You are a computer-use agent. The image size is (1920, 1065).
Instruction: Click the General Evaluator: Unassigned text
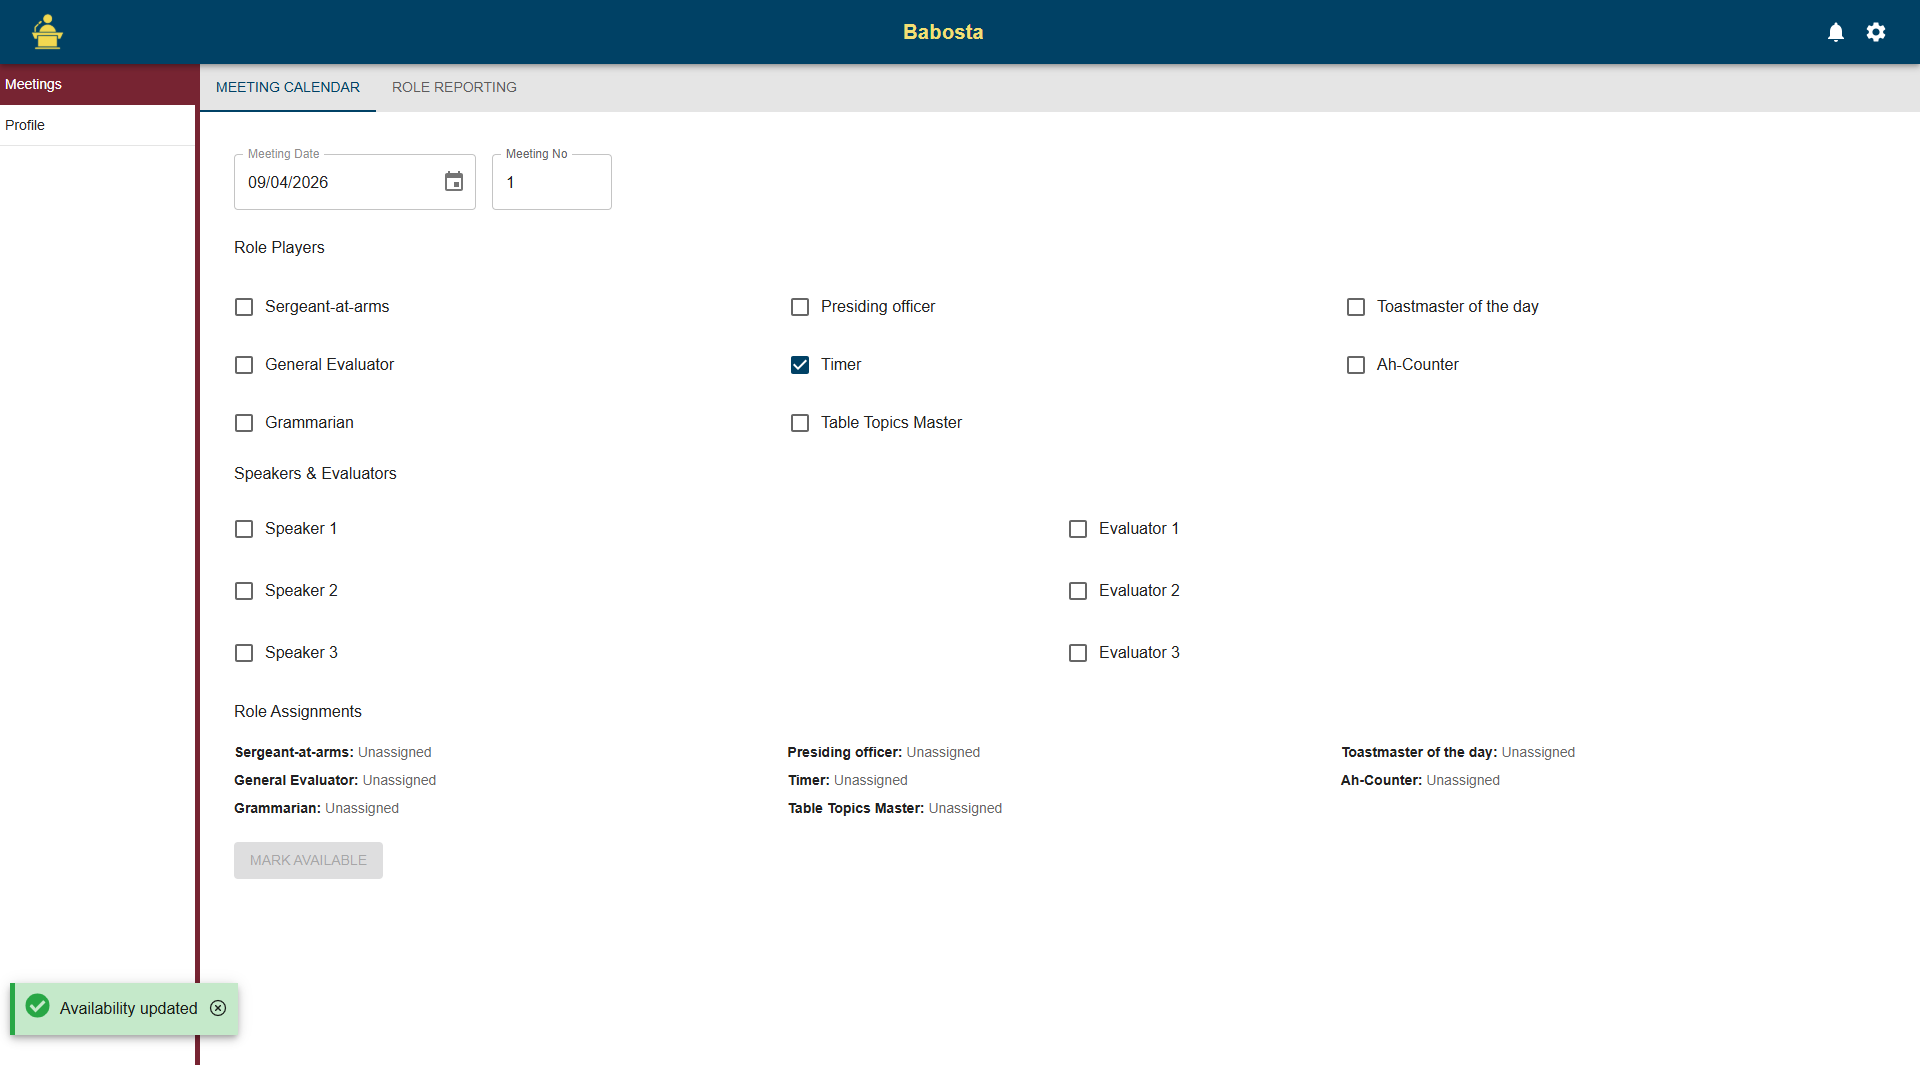click(x=335, y=780)
